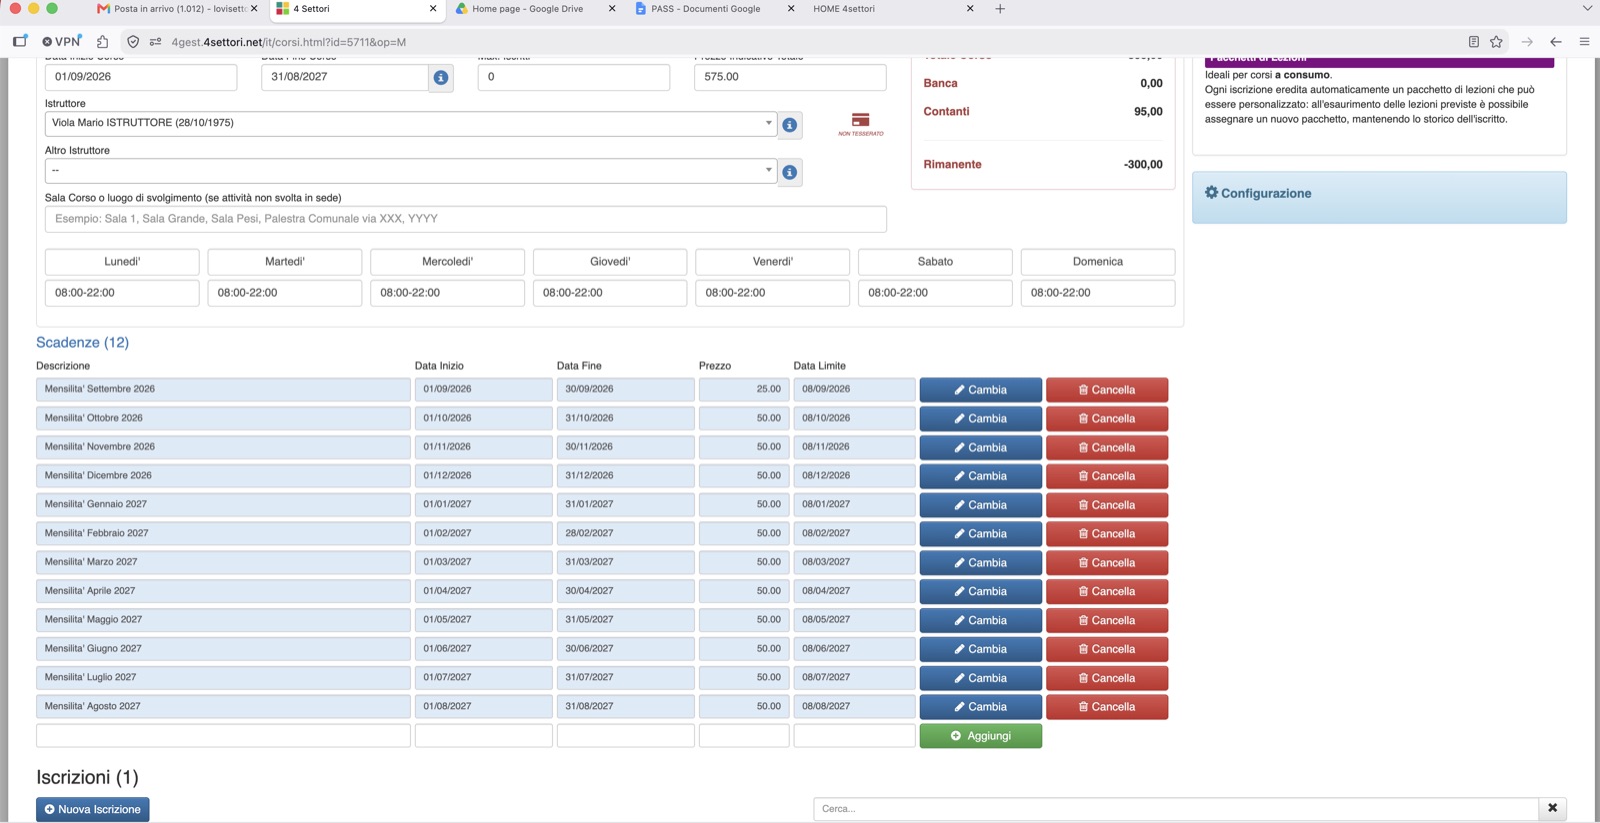The image size is (1600, 823).
Task: Go forward with the browser arrow
Action: coord(1527,41)
